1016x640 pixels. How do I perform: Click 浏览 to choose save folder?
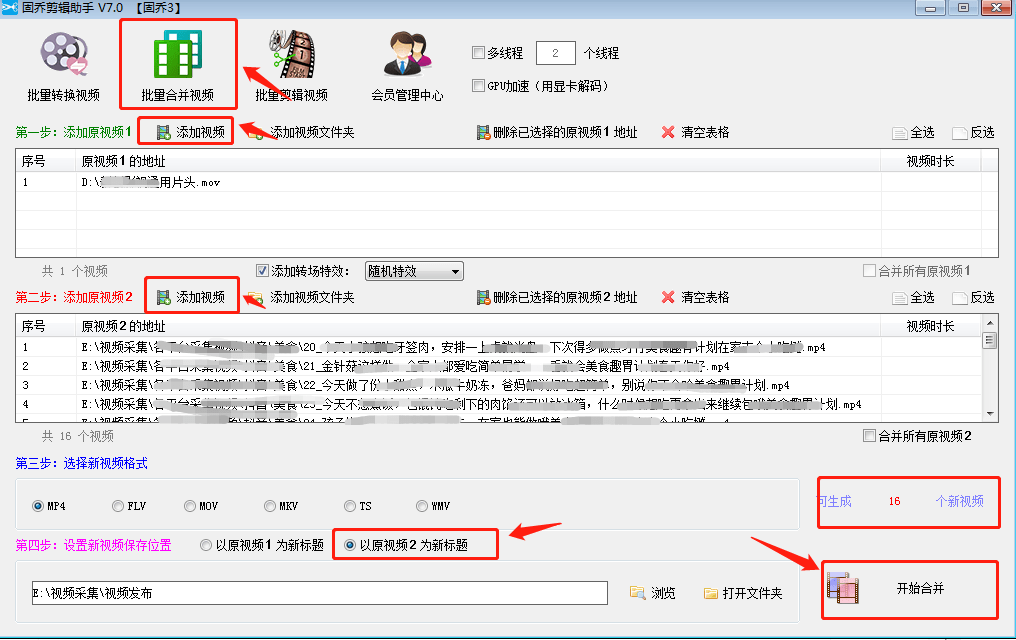coord(653,593)
